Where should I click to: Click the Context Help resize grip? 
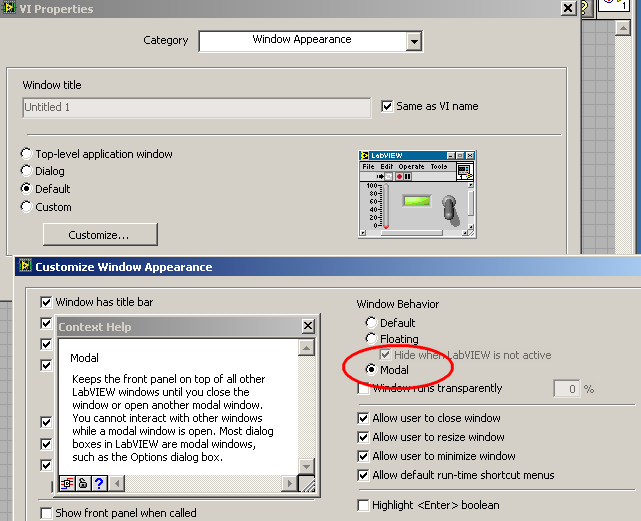click(x=307, y=483)
